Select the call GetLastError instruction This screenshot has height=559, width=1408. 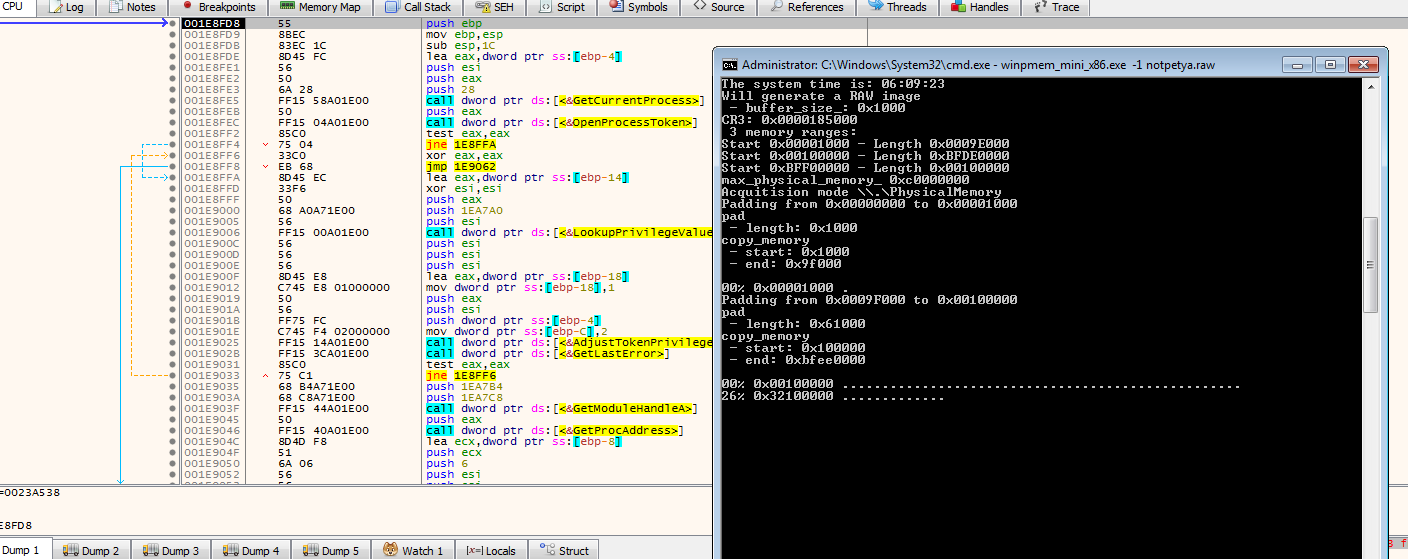tap(548, 353)
